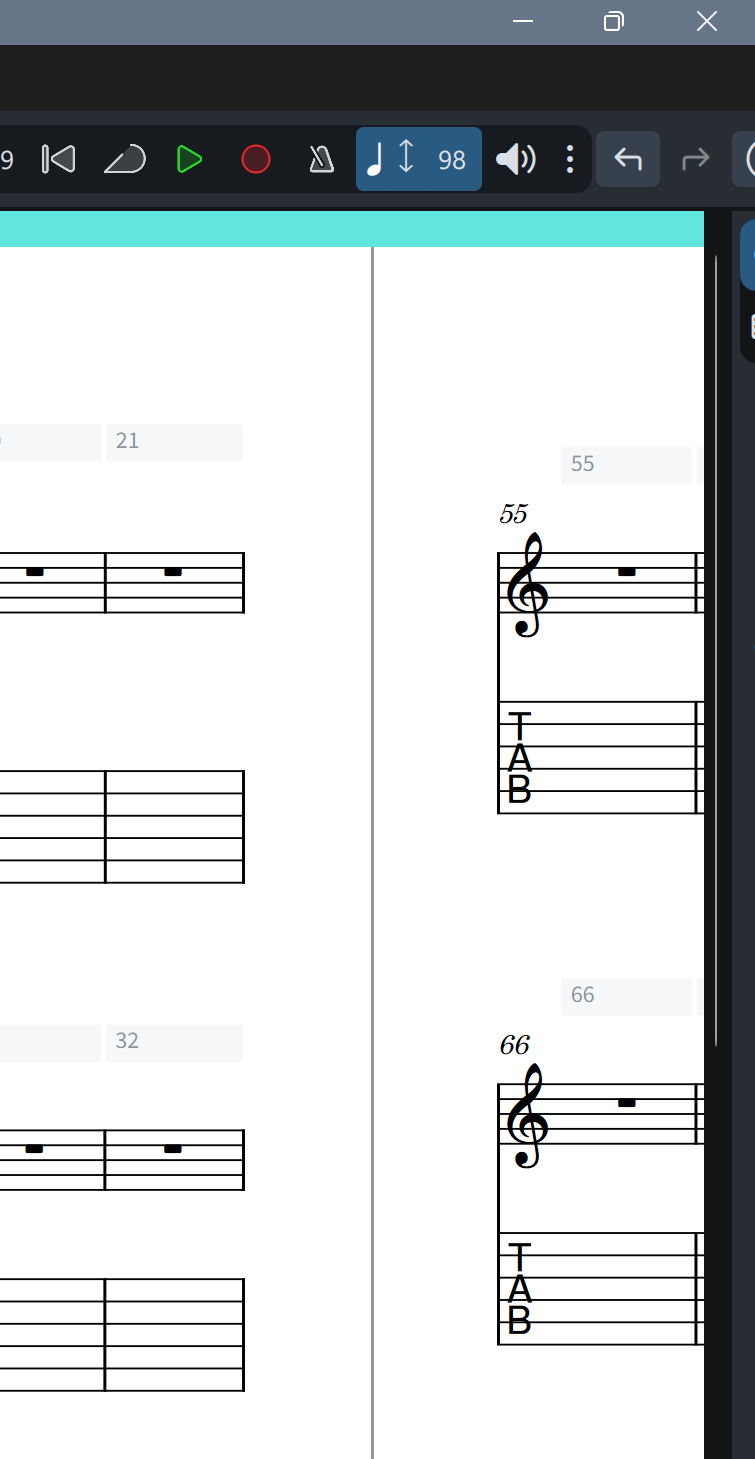Start playback with the green play button
This screenshot has width=755, height=1459.
(x=189, y=159)
